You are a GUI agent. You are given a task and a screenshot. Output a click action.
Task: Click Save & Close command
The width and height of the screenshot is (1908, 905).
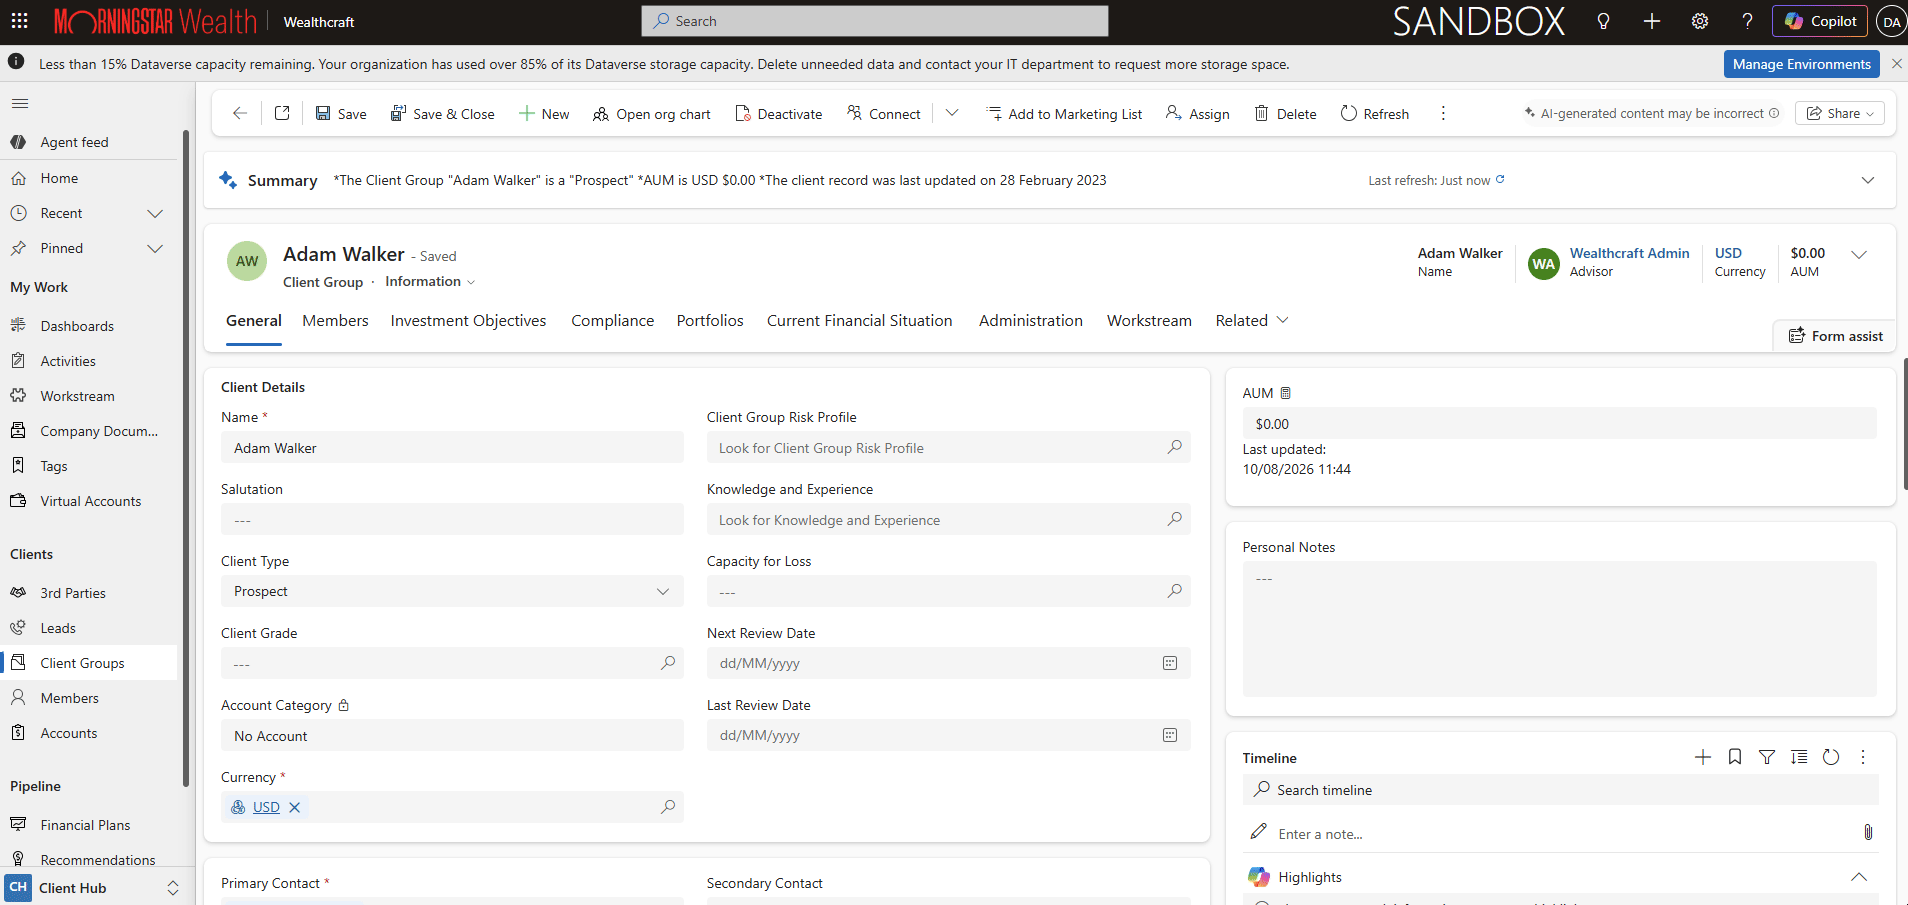[x=442, y=114]
